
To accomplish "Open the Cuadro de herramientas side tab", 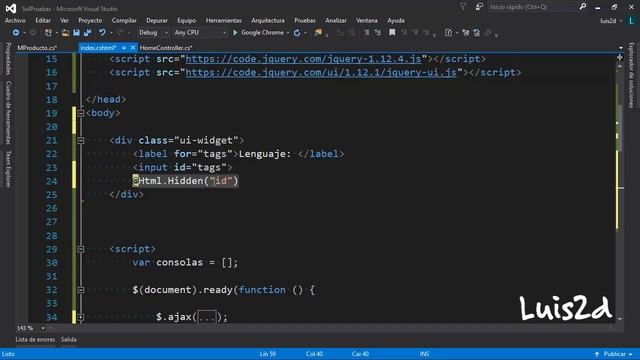I will 8,112.
